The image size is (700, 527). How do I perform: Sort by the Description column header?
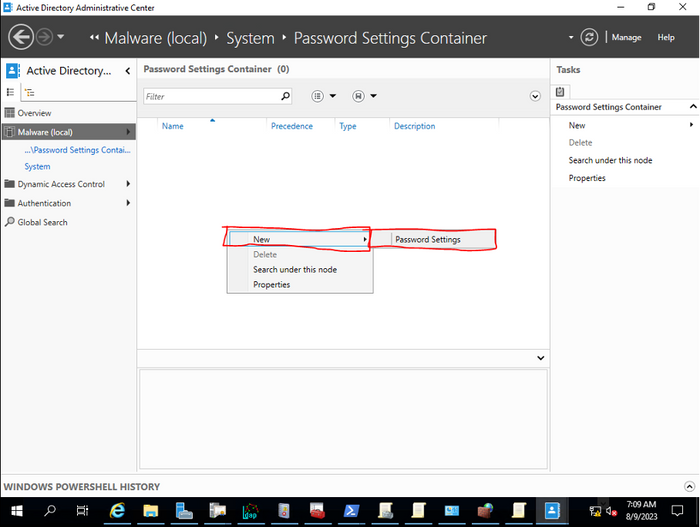pos(414,126)
